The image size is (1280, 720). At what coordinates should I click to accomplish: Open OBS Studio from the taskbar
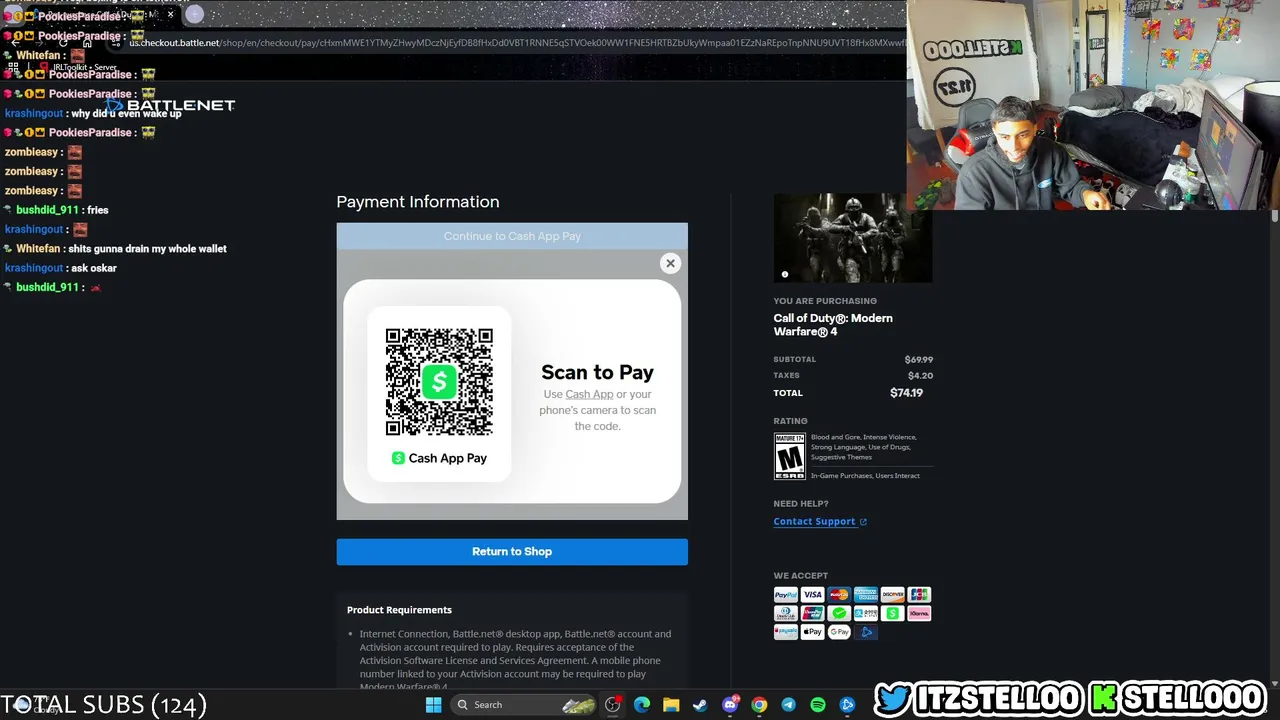coord(613,705)
